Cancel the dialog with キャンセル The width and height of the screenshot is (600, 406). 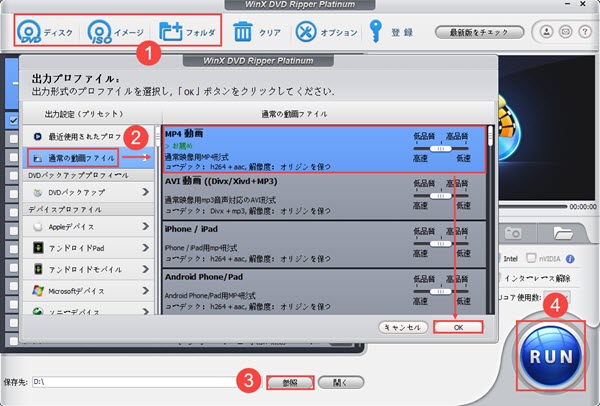[x=403, y=327]
